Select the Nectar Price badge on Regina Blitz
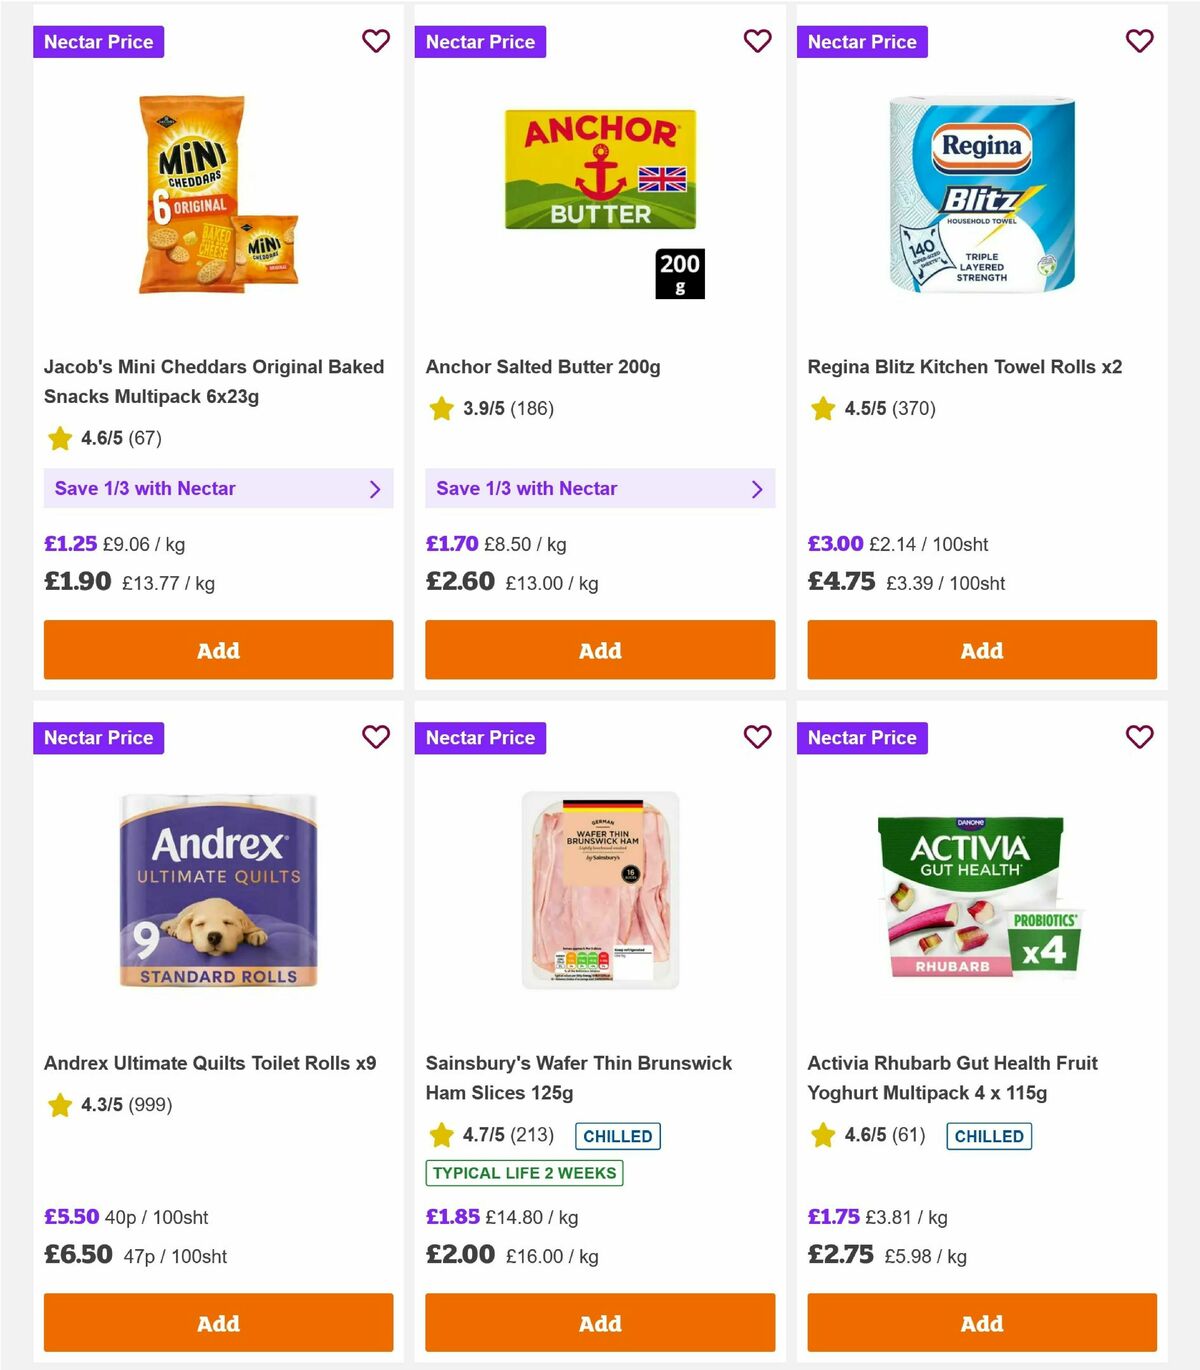 (x=863, y=41)
